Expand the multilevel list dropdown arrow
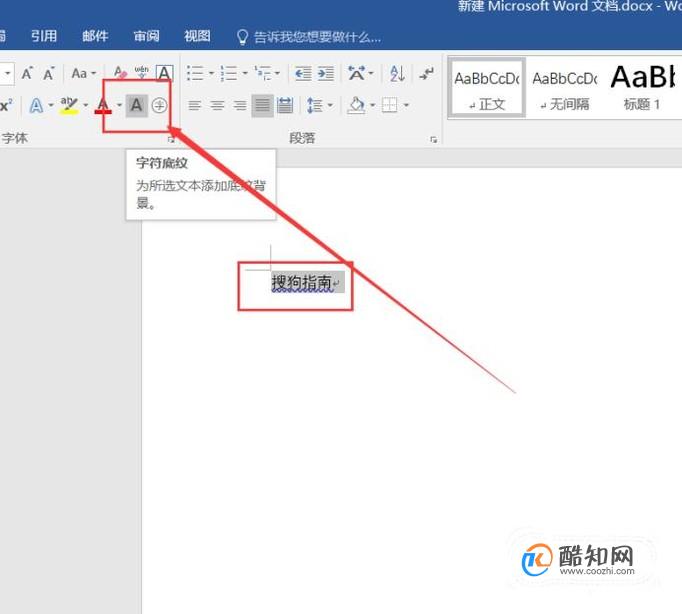The width and height of the screenshot is (682, 614). [x=277, y=73]
